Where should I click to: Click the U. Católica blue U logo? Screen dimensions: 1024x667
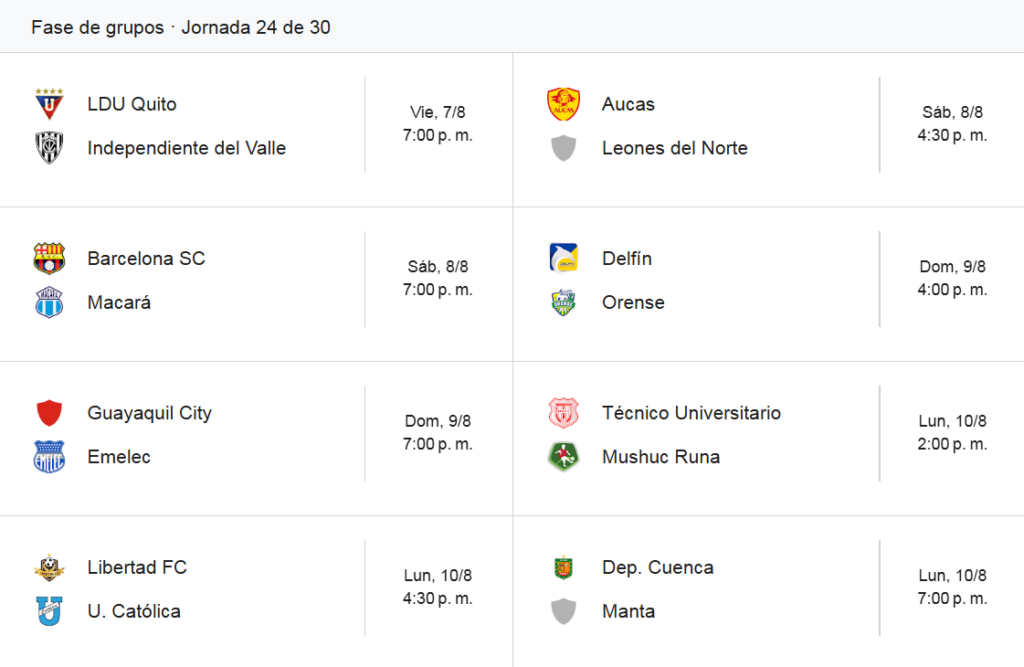coord(49,611)
